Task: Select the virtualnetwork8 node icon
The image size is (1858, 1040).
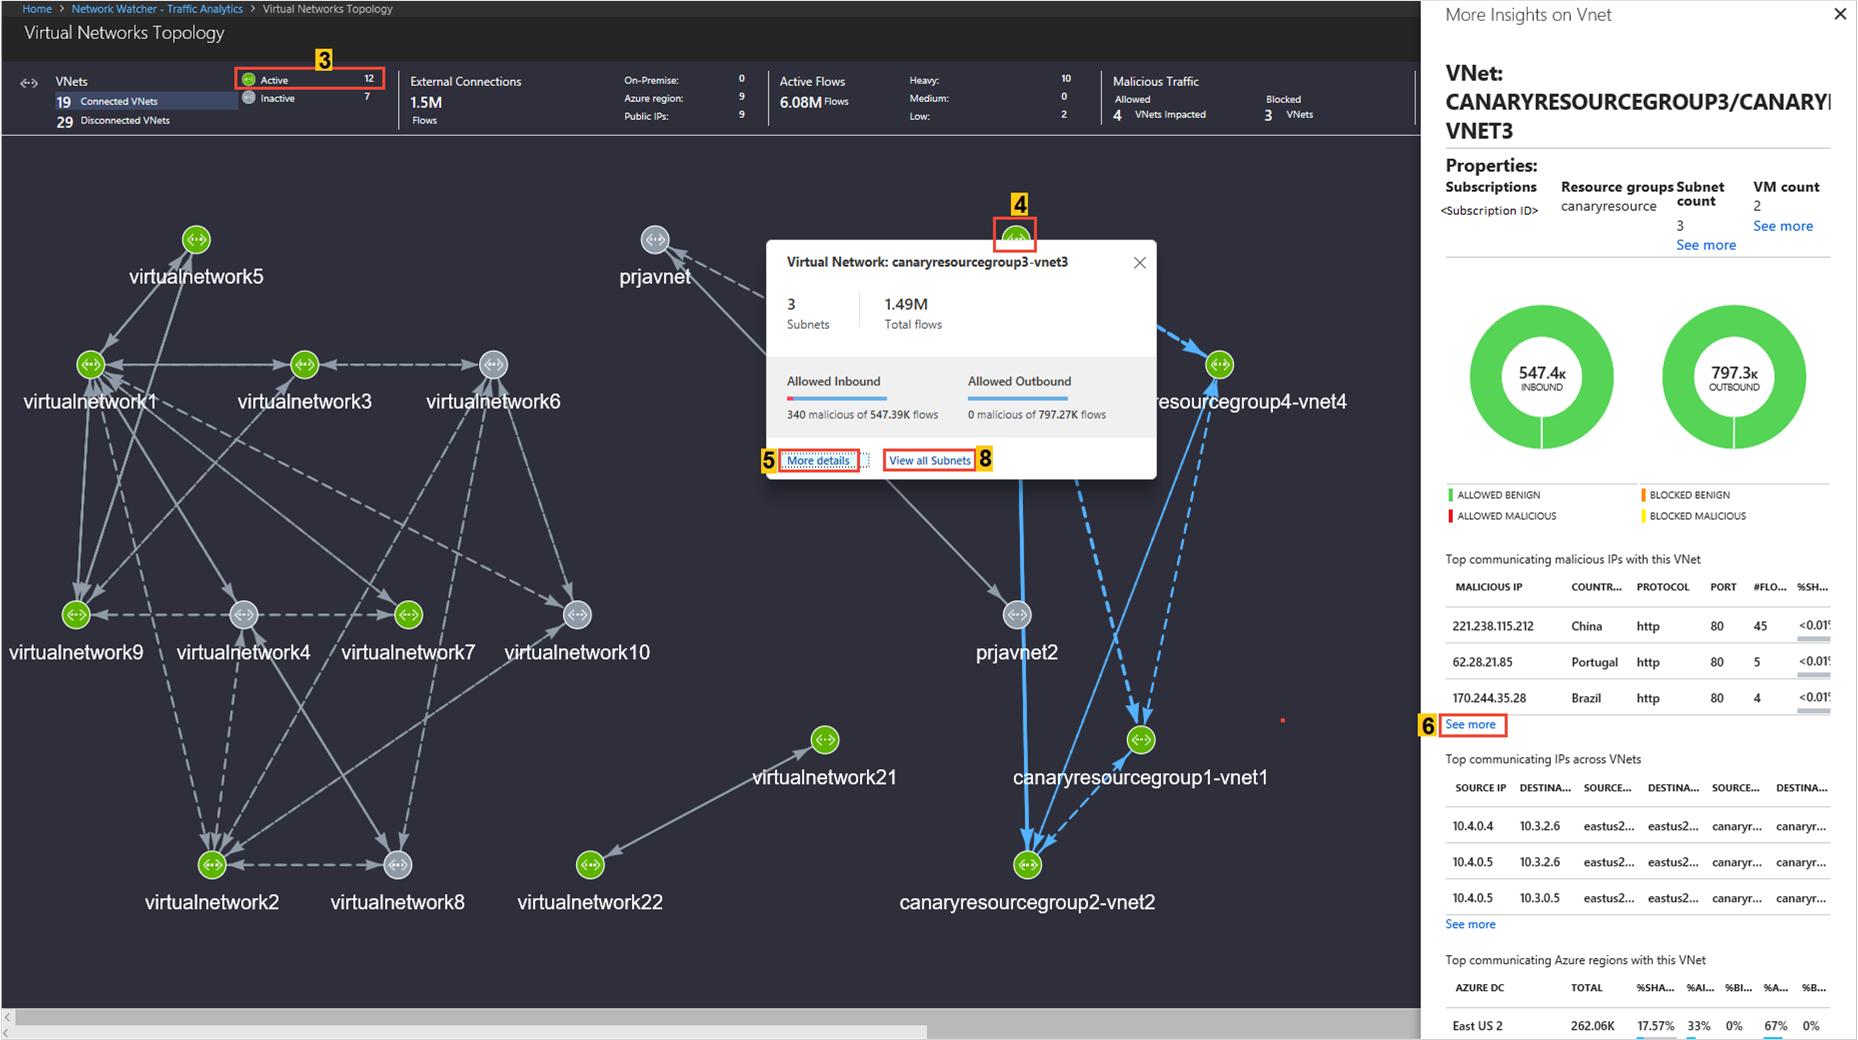Action: pyautogui.click(x=398, y=865)
